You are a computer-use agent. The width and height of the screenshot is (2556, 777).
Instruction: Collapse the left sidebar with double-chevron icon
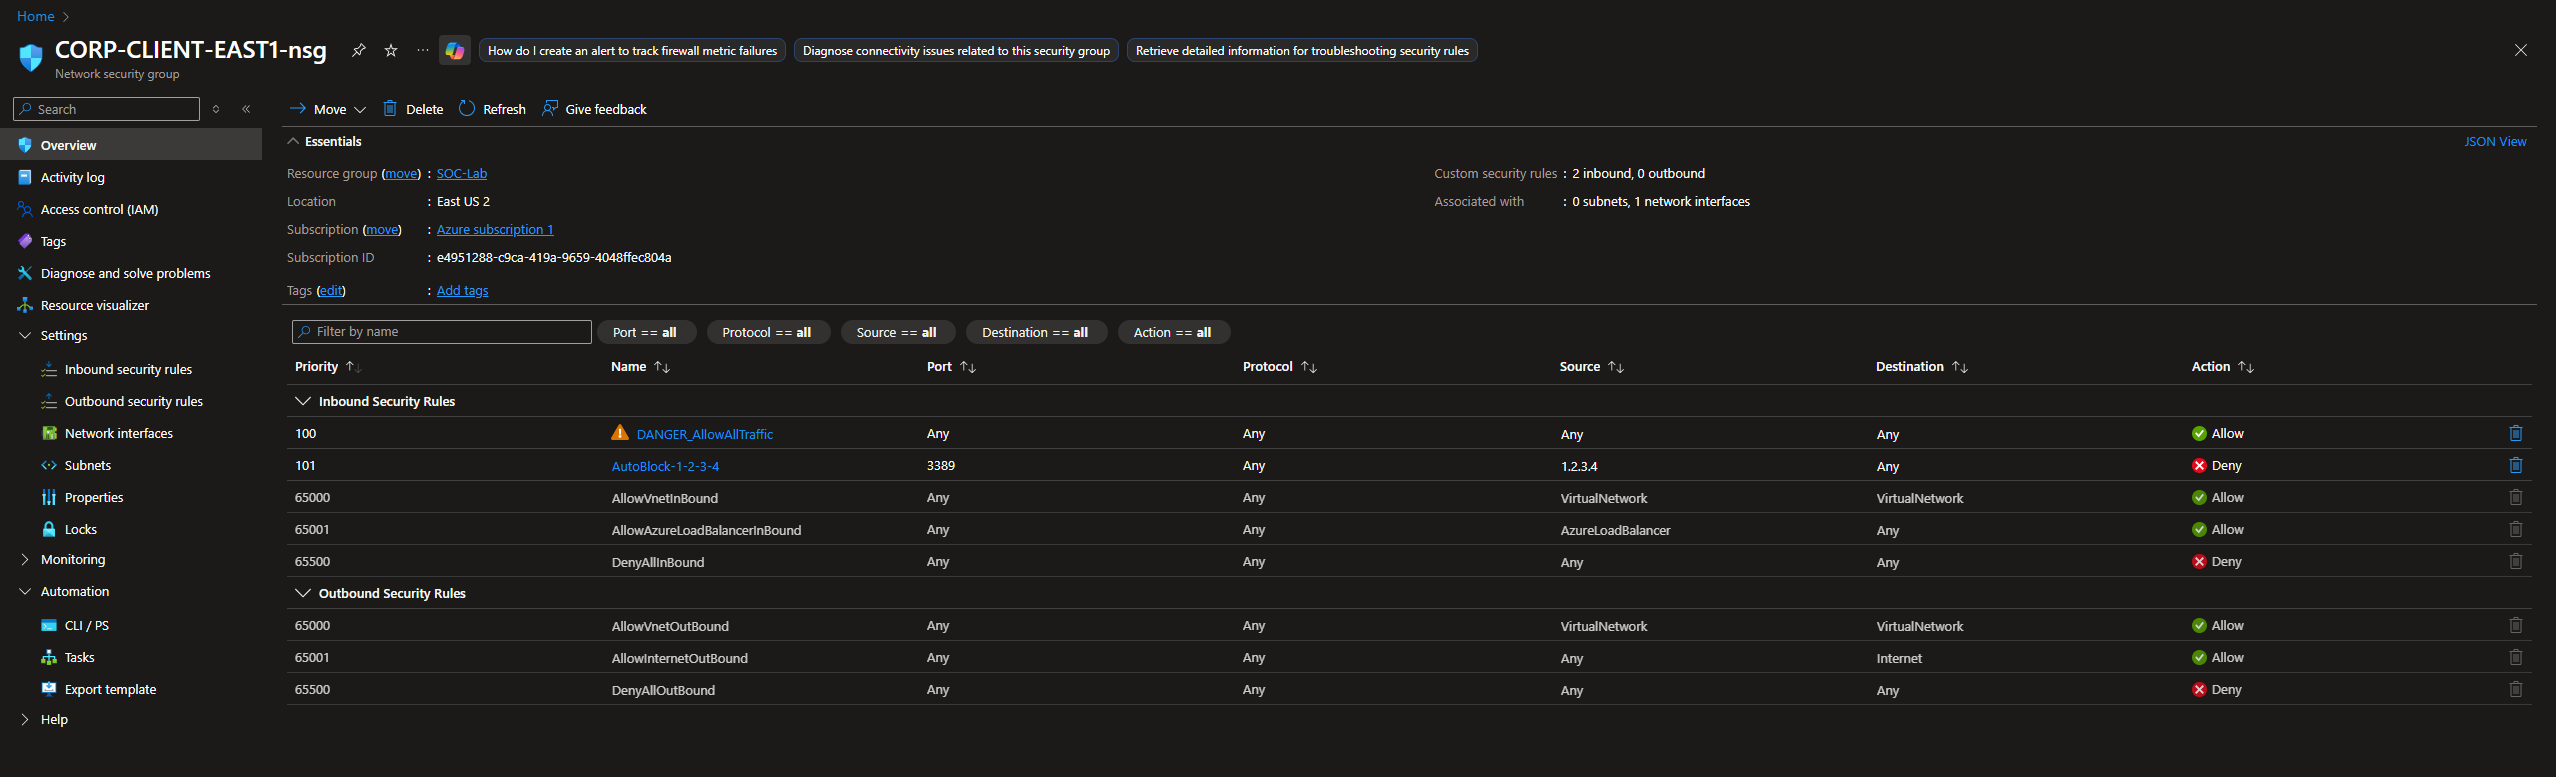click(x=246, y=109)
